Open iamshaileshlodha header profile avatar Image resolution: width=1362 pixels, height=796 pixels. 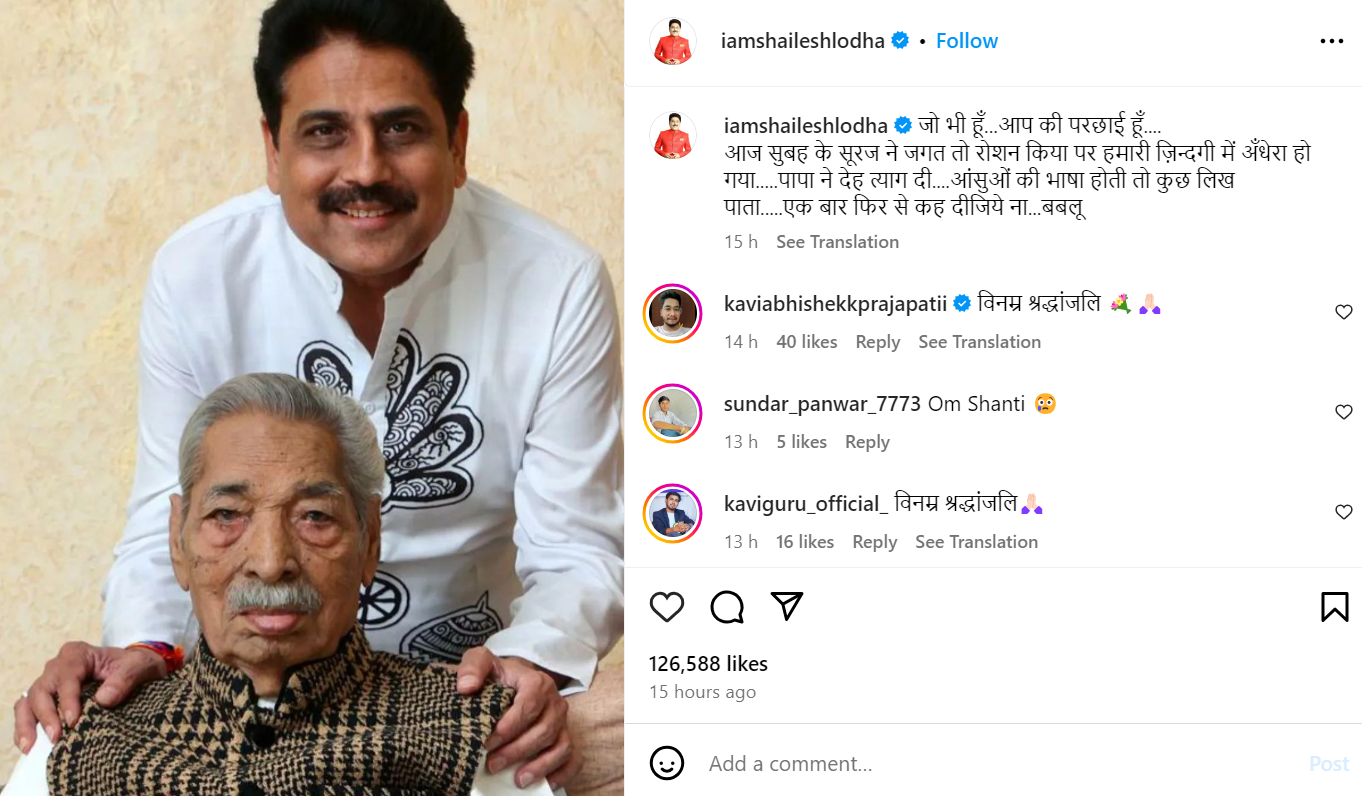tap(673, 42)
